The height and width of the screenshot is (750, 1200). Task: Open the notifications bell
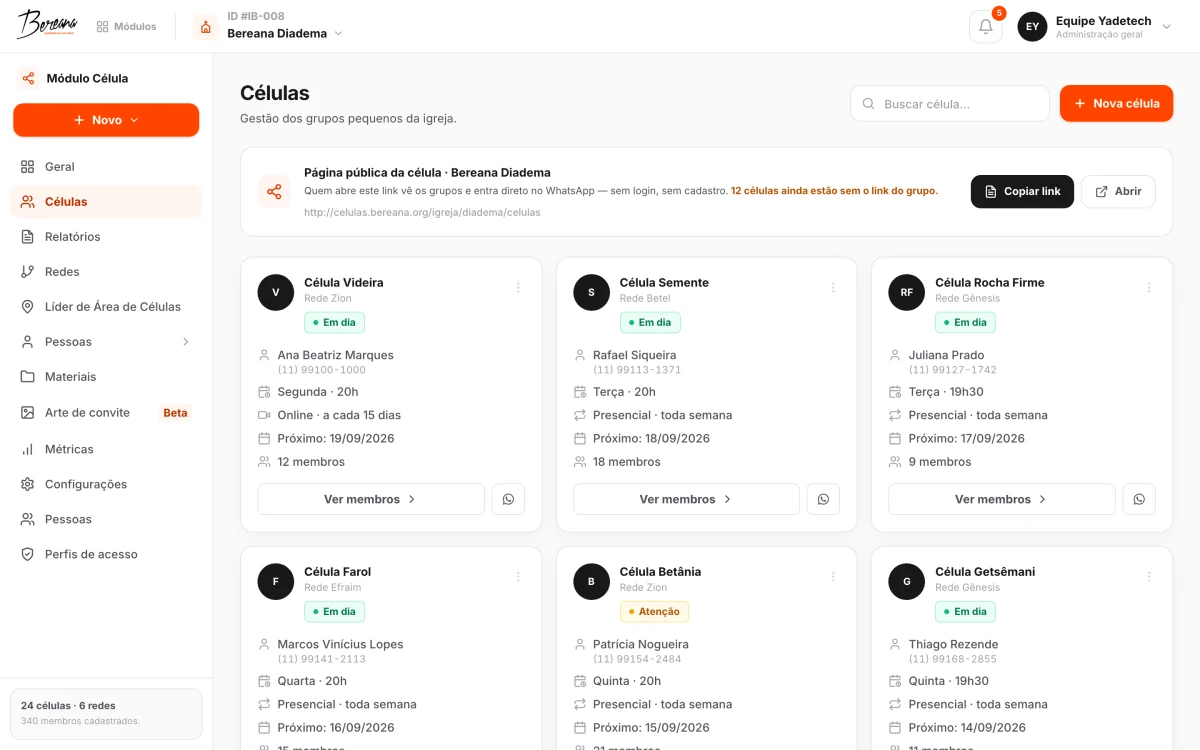[985, 26]
